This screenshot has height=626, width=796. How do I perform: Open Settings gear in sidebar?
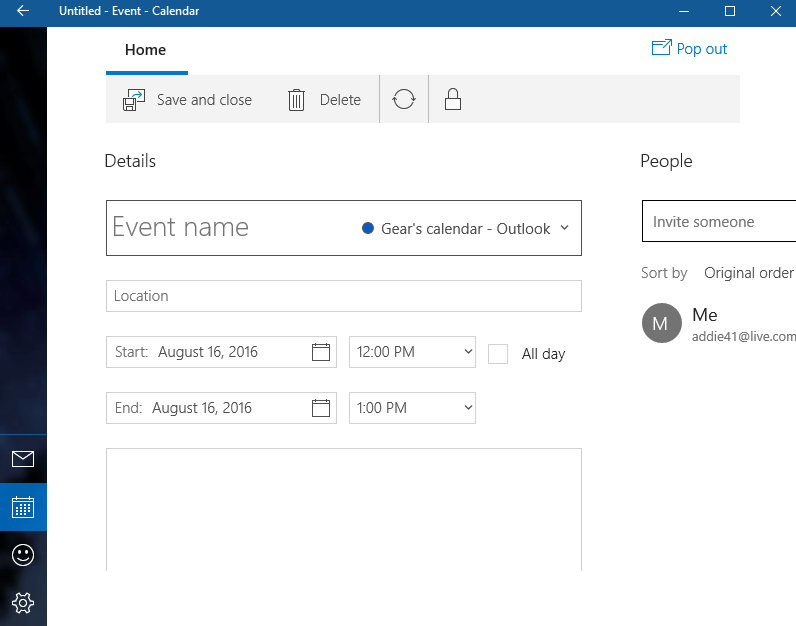(23, 602)
